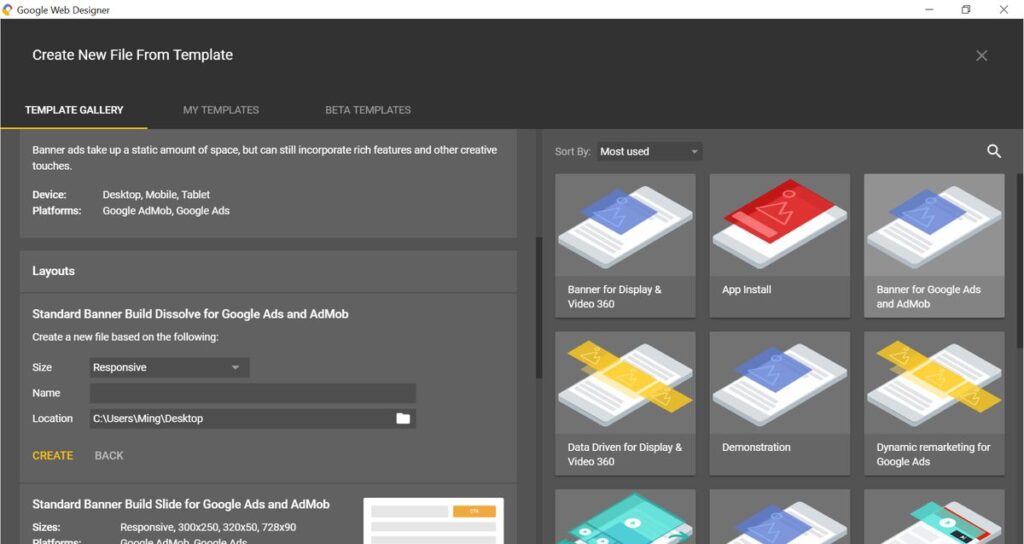Click the Standard Banner Build Slide layout preview
1024x544 pixels.
coord(434,520)
